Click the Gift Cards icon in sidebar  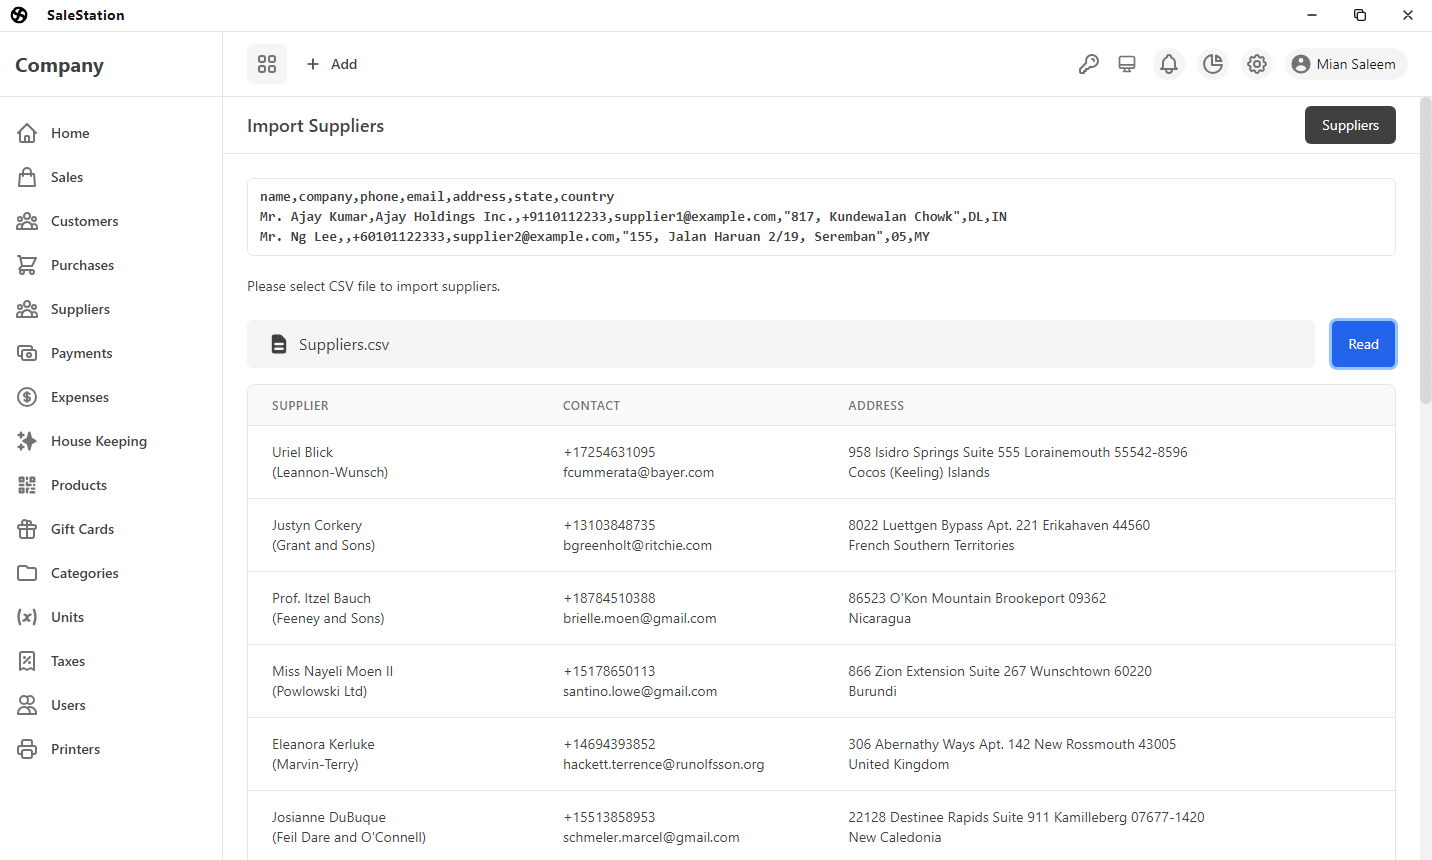[27, 529]
